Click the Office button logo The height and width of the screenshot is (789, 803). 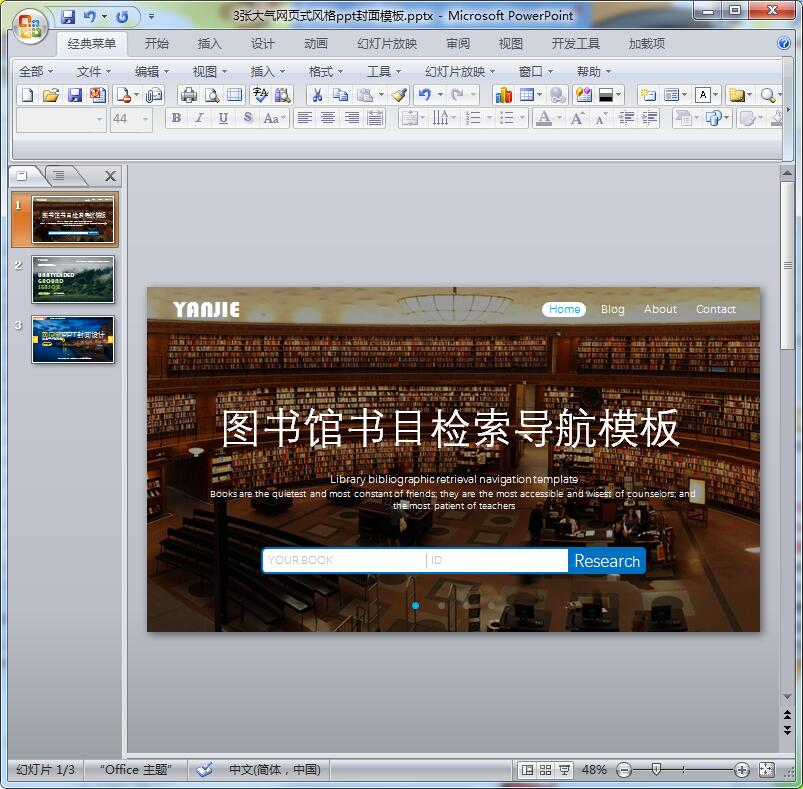coord(29,27)
